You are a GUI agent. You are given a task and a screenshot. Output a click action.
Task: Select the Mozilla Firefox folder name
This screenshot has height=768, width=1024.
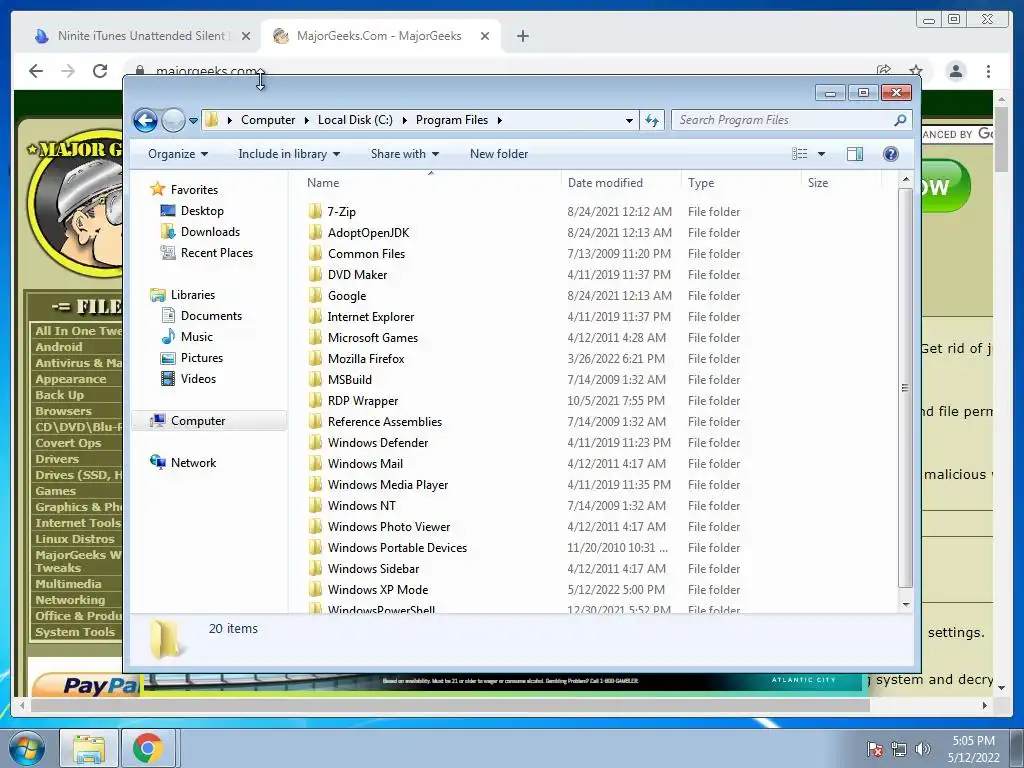click(x=366, y=359)
